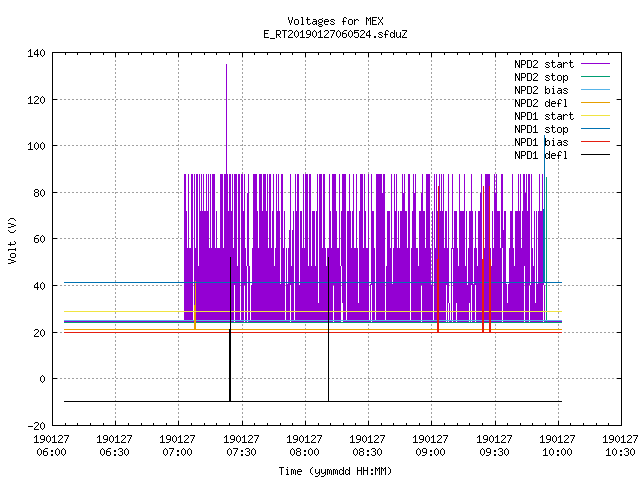Click the chart title 'Voltages for MEX'

pos(335,21)
